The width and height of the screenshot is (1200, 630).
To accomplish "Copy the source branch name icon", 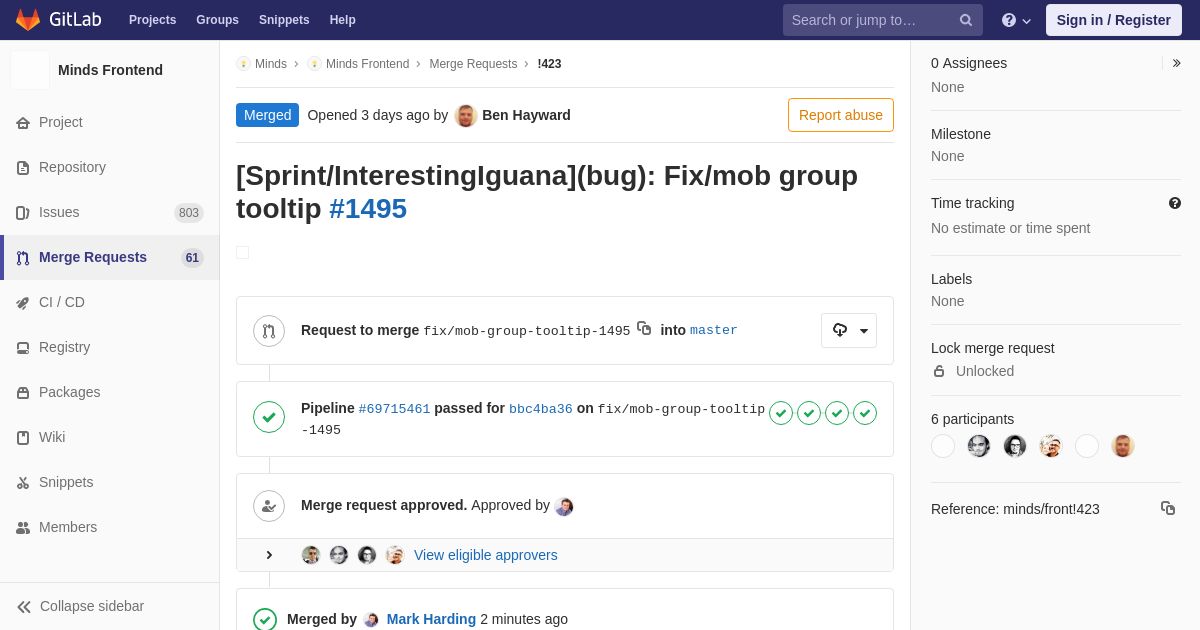I will (x=644, y=329).
